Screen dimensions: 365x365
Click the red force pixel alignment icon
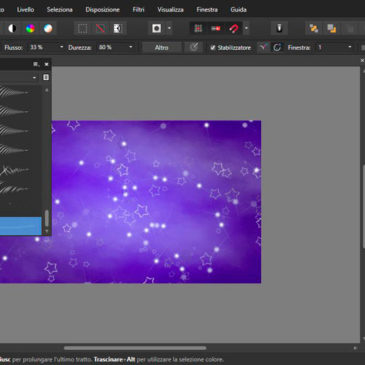(x=216, y=29)
